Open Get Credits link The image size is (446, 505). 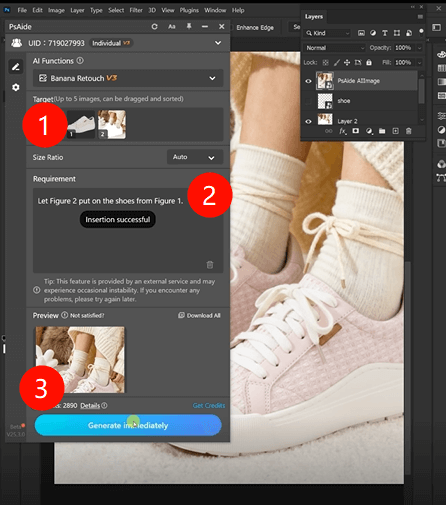[209, 405]
